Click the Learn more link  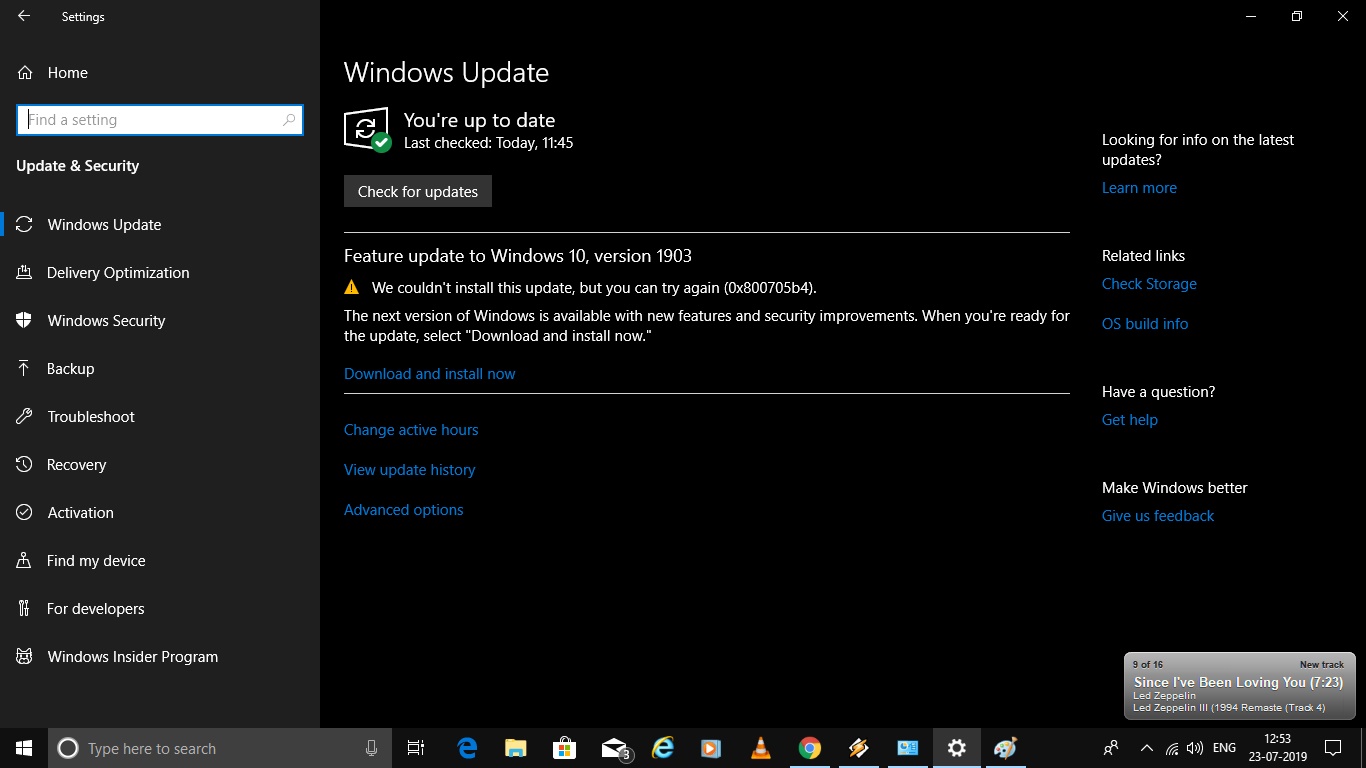pos(1139,188)
